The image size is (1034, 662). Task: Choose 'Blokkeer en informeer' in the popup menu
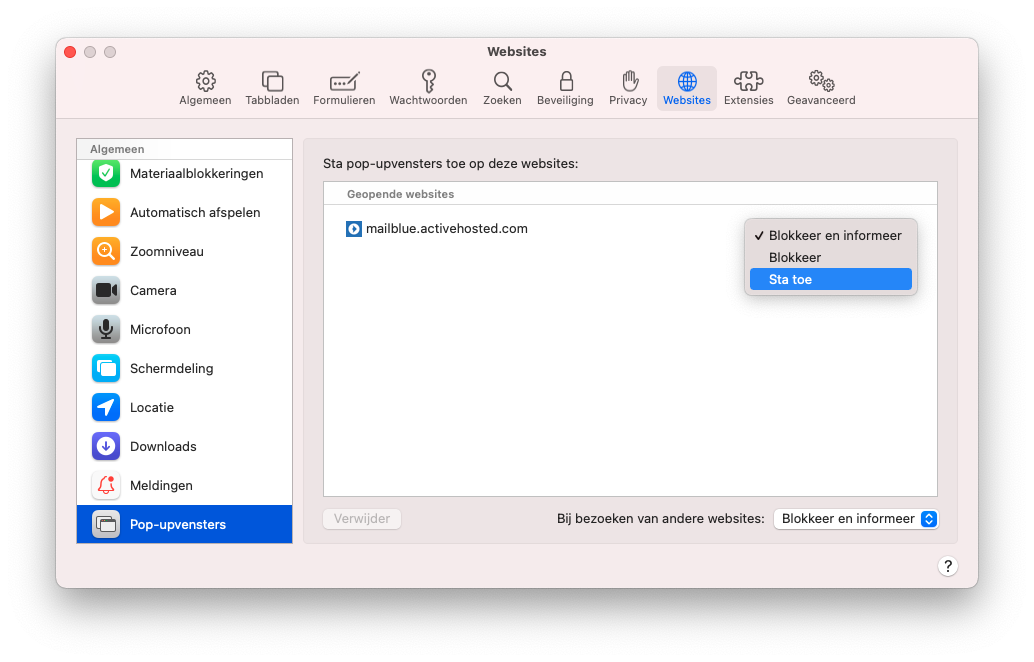tap(831, 235)
